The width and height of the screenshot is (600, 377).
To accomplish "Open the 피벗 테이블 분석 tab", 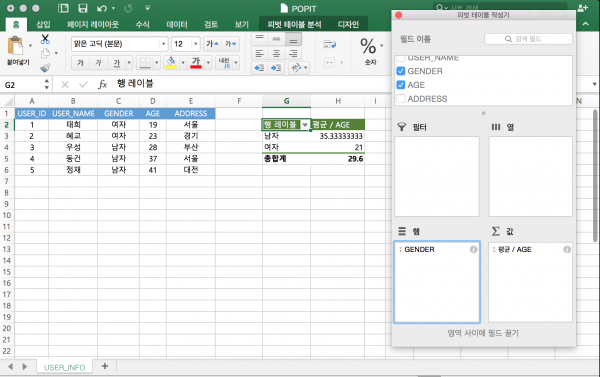I will 294,24.
